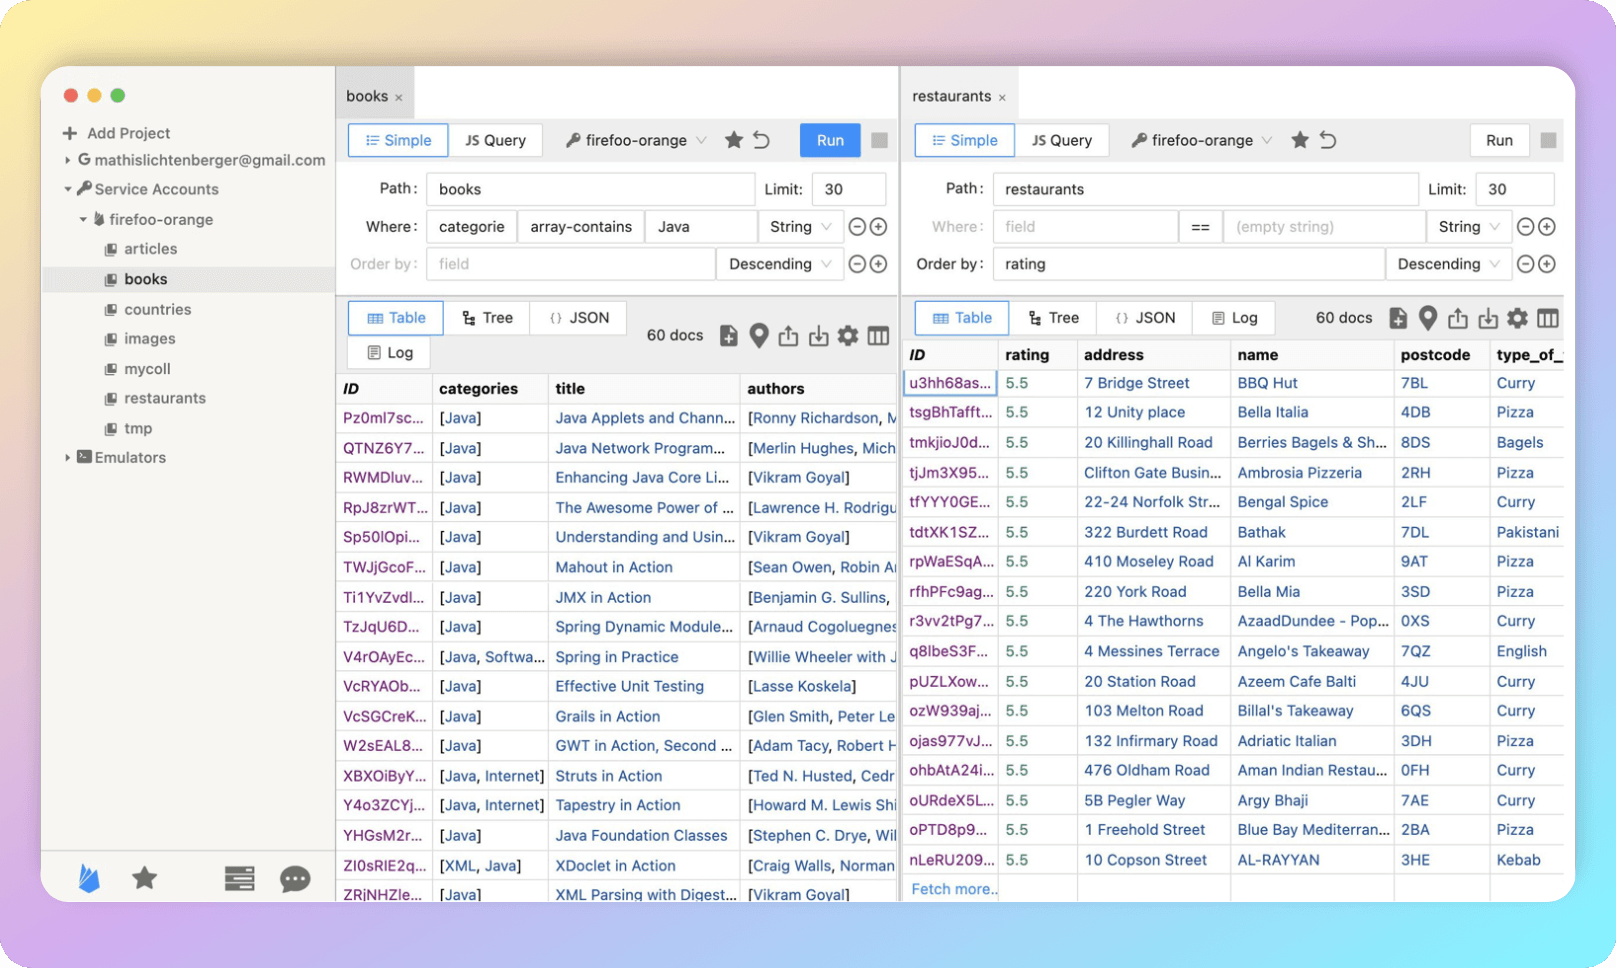Remove restaurants Order by clause with minus
This screenshot has width=1616, height=968.
coord(1526,264)
